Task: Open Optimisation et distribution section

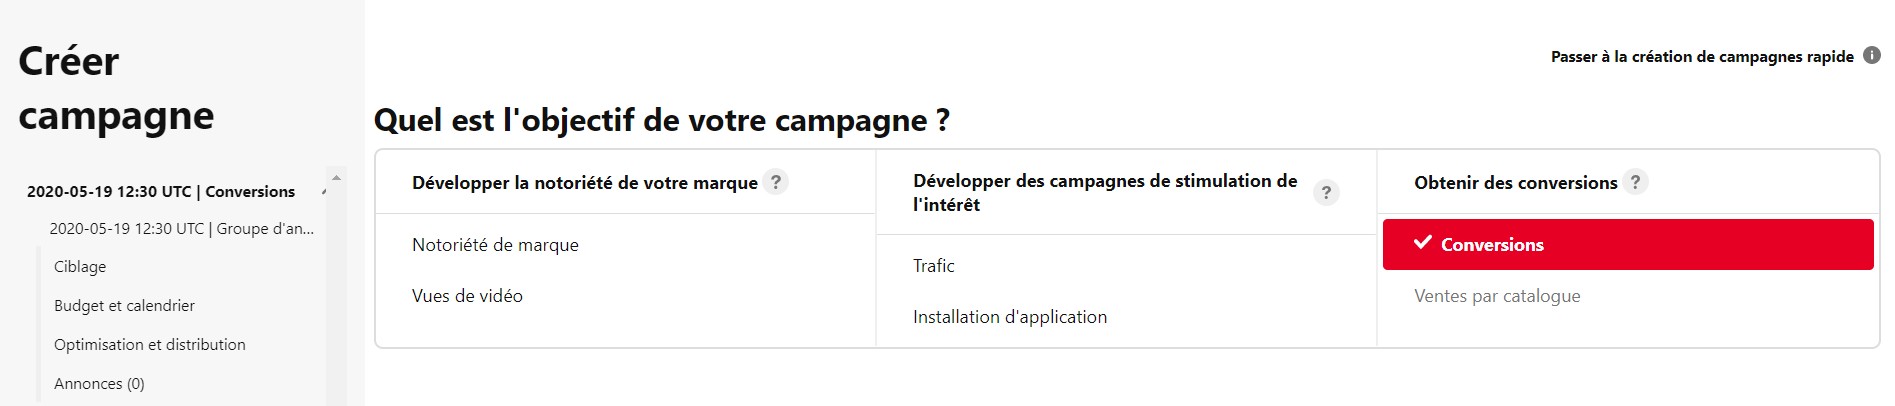Action: (x=149, y=345)
